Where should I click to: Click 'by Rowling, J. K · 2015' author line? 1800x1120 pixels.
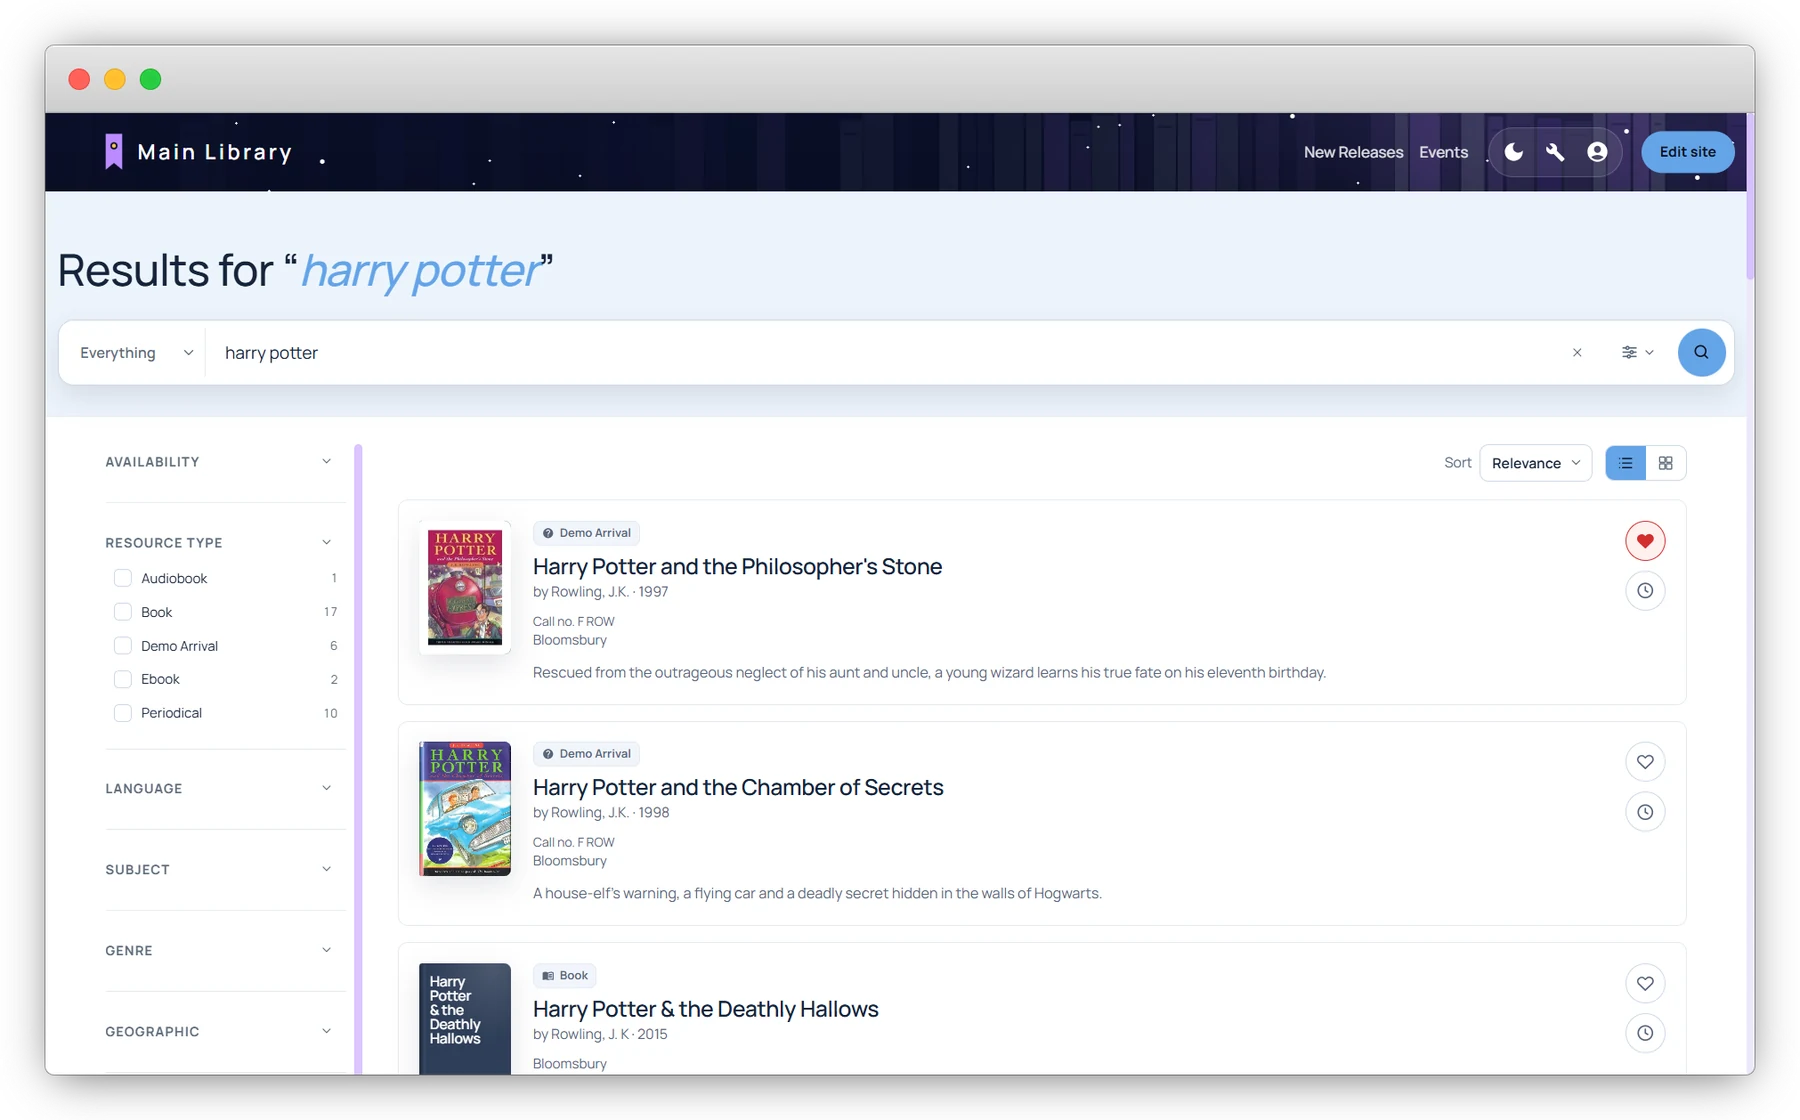pos(600,1034)
